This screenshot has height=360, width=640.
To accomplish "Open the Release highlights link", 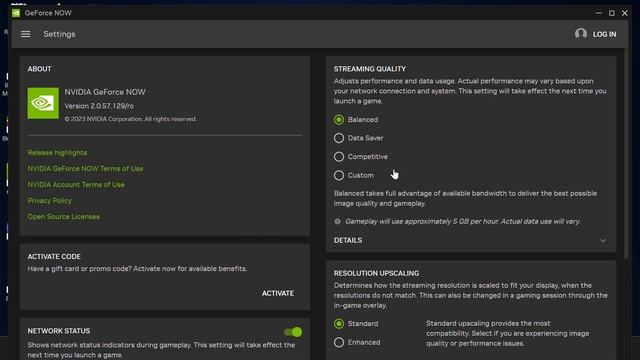I will 57,153.
